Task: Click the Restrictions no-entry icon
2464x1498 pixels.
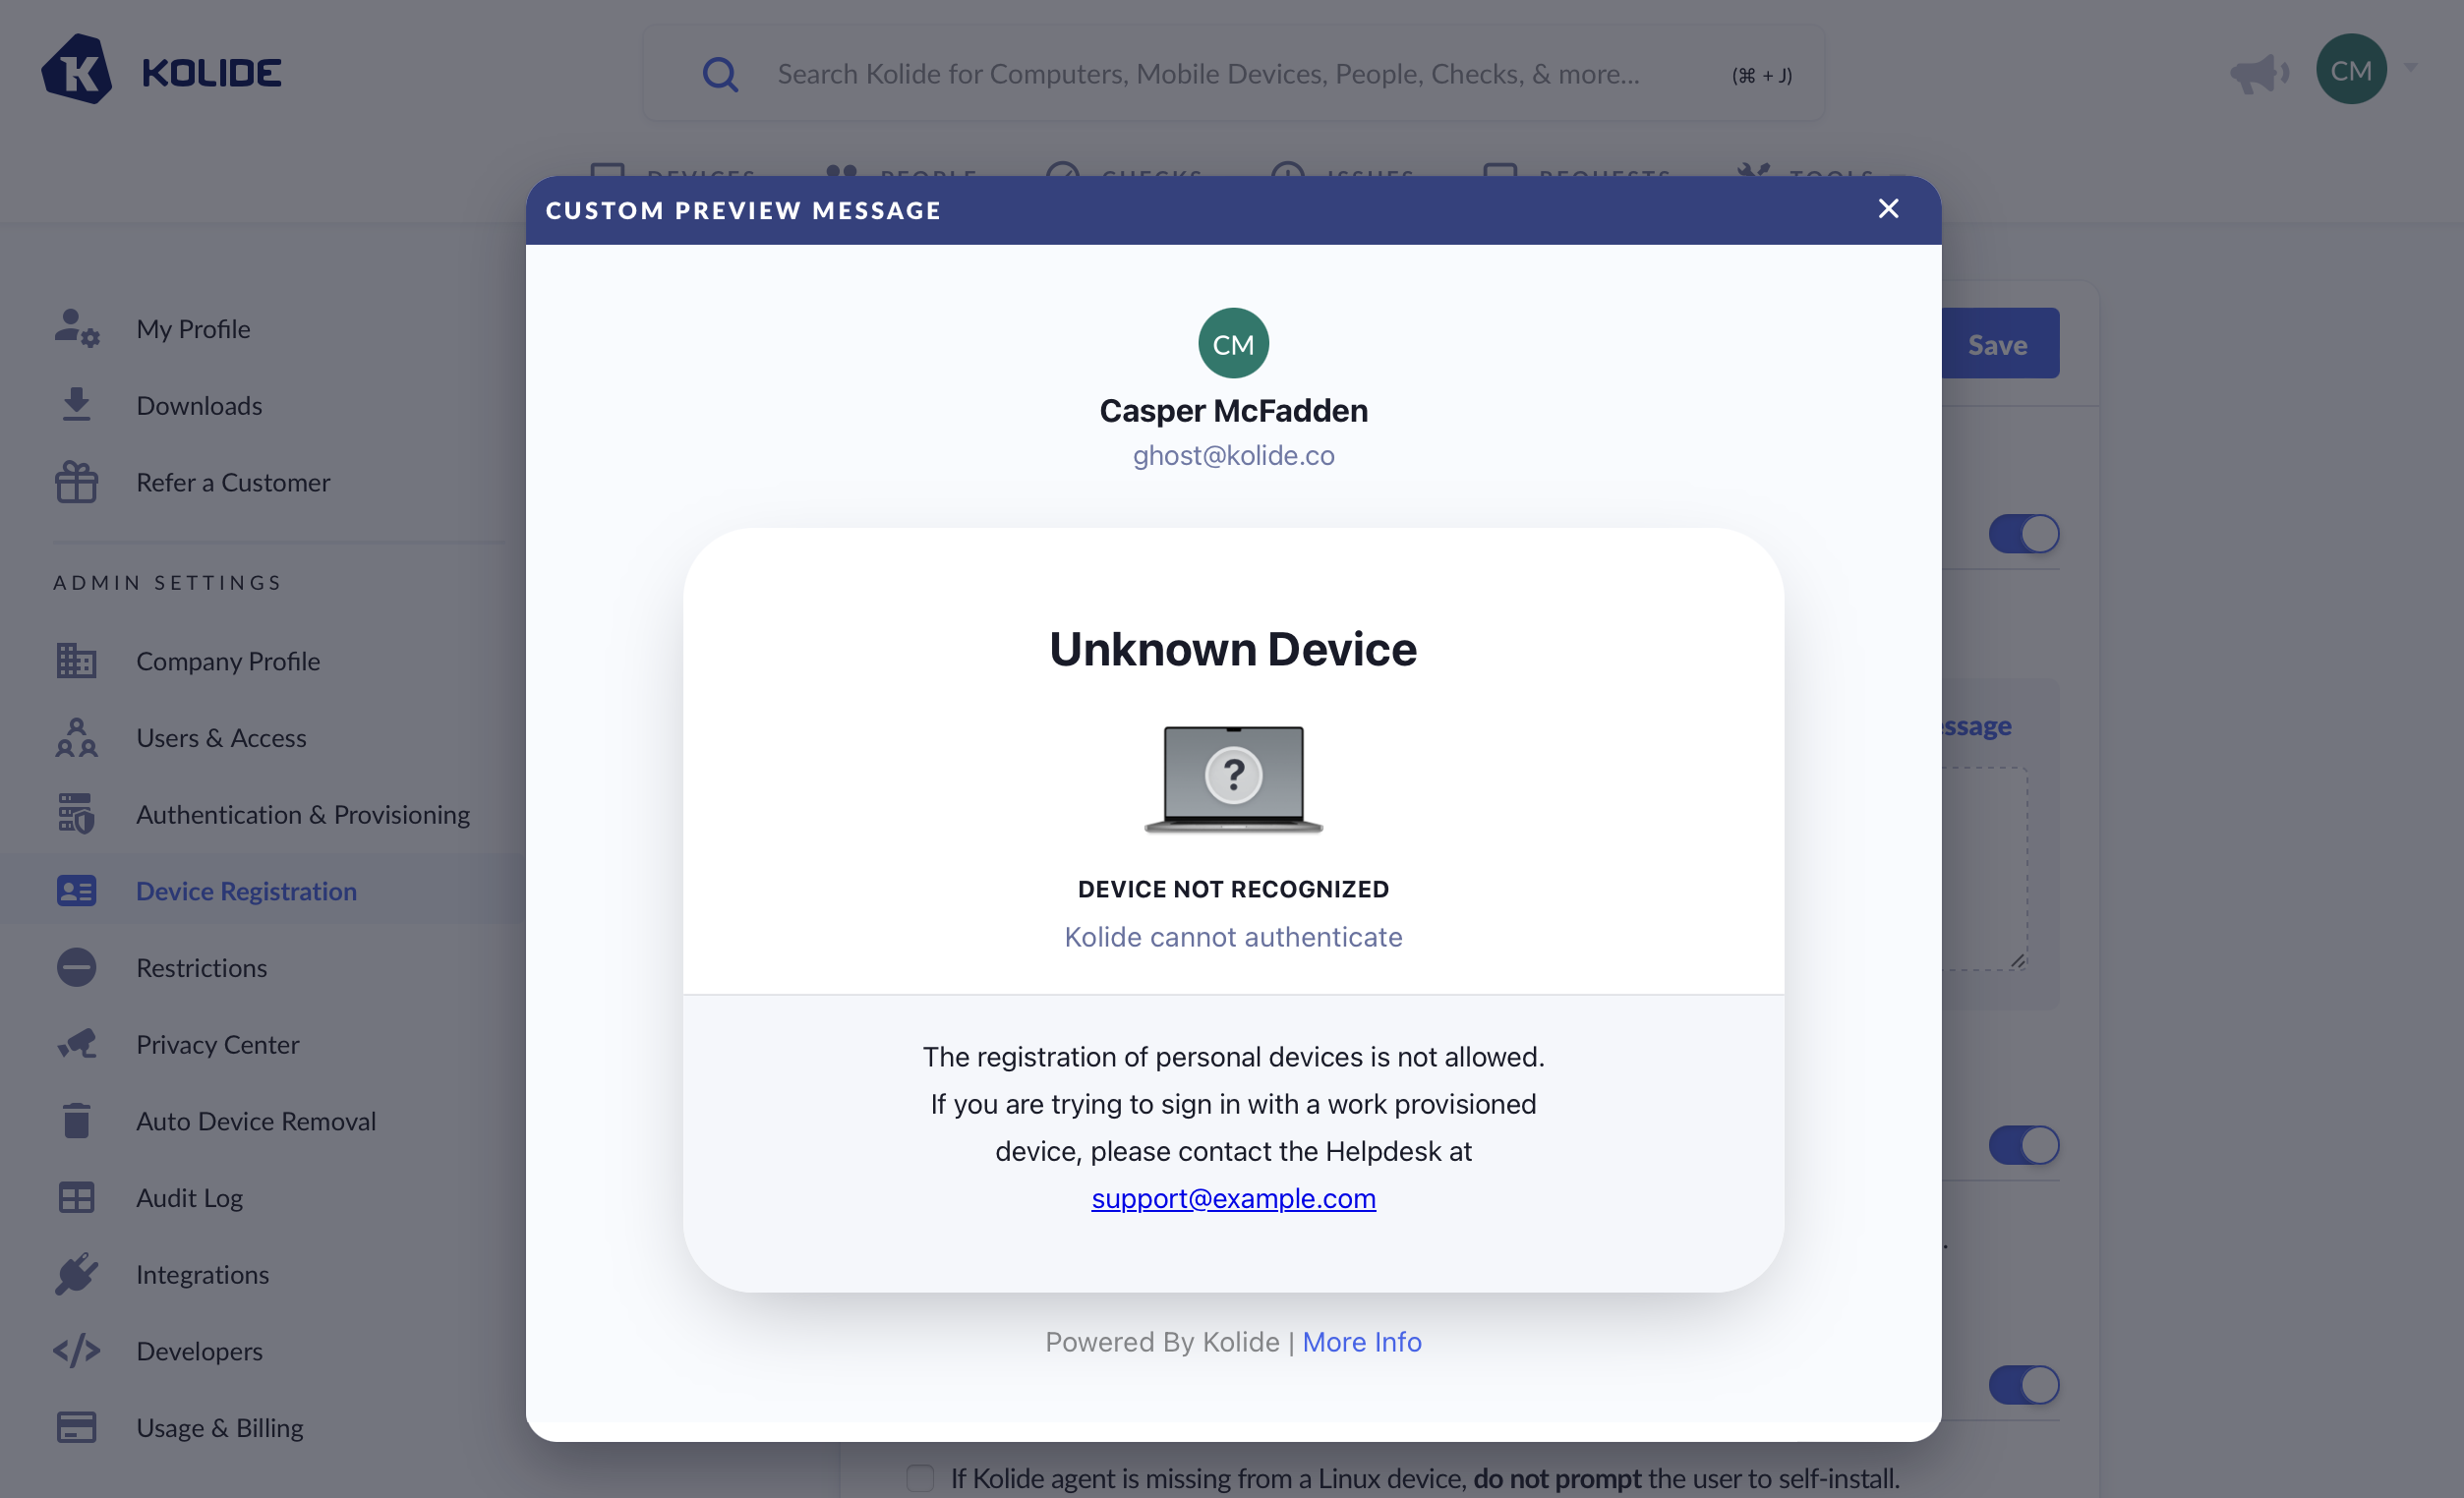Action: point(76,967)
